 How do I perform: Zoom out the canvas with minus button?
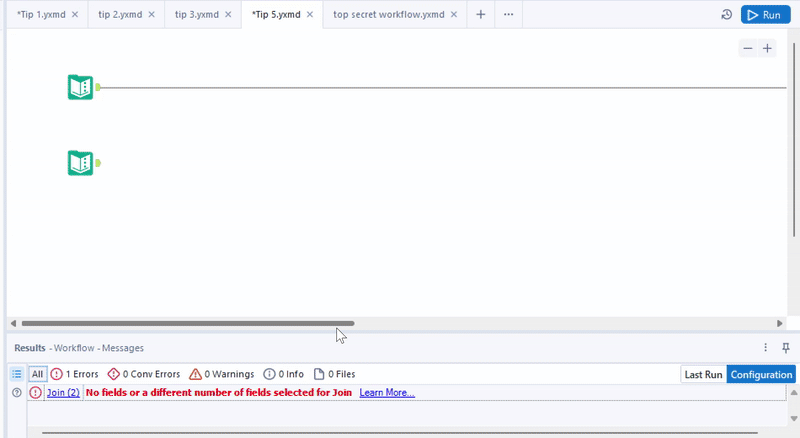[x=748, y=48]
